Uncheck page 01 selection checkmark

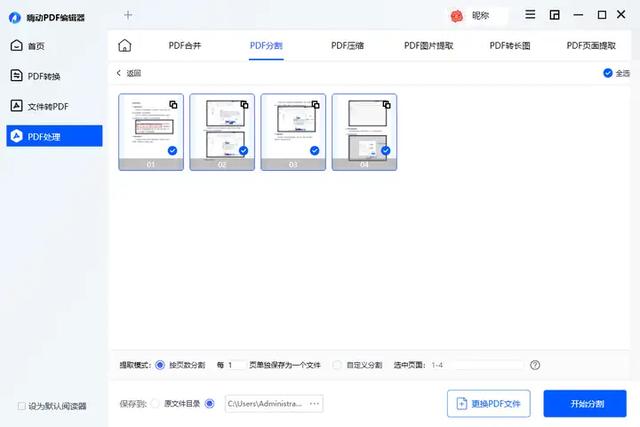[x=172, y=151]
